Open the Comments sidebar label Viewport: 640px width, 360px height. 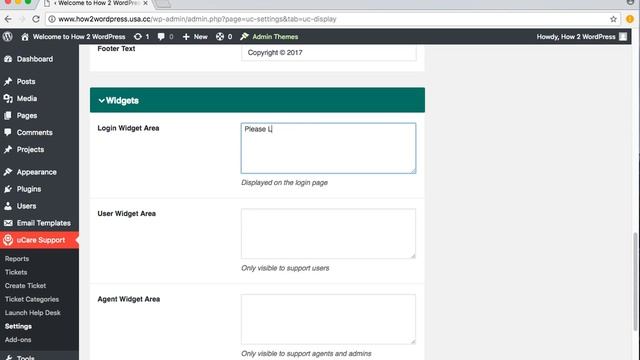coord(35,132)
